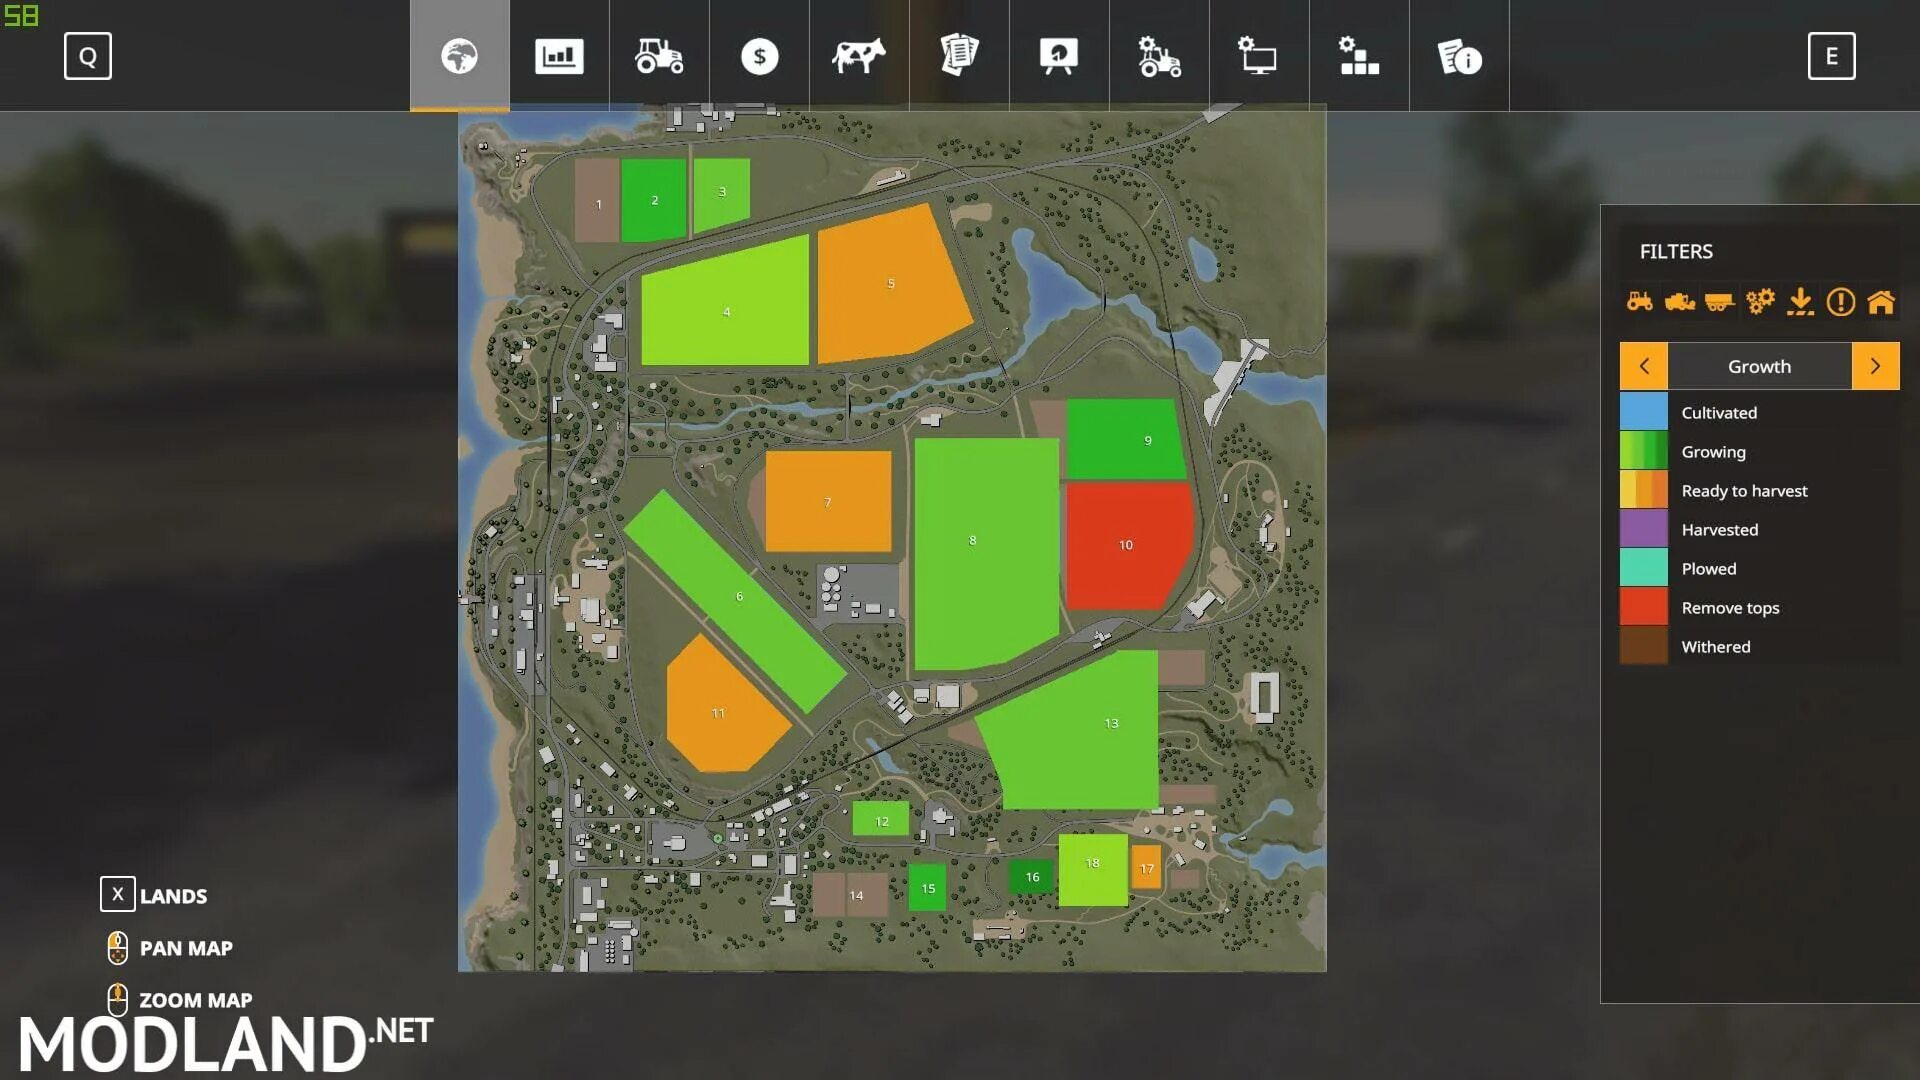Image resolution: width=1920 pixels, height=1080 pixels.
Task: Click the Harvested purple swatch
Action: click(1644, 528)
